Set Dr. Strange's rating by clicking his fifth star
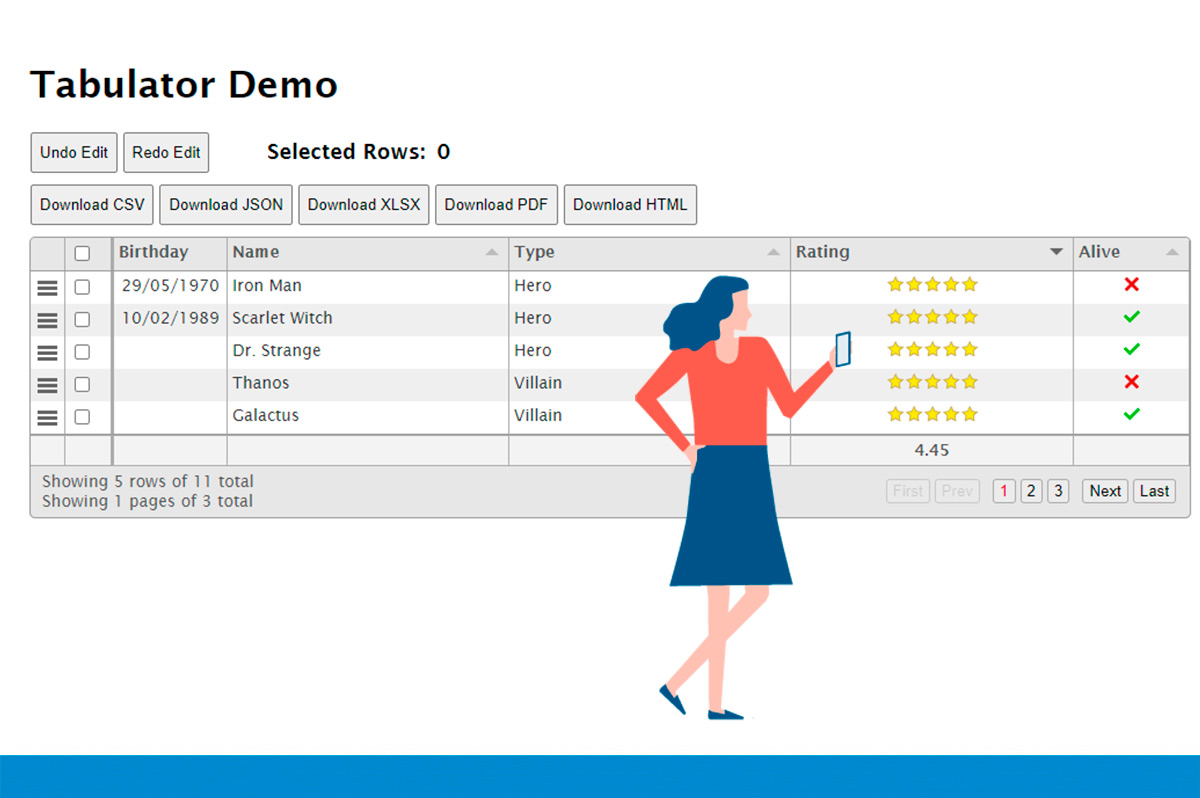This screenshot has height=798, width=1200. (x=971, y=350)
